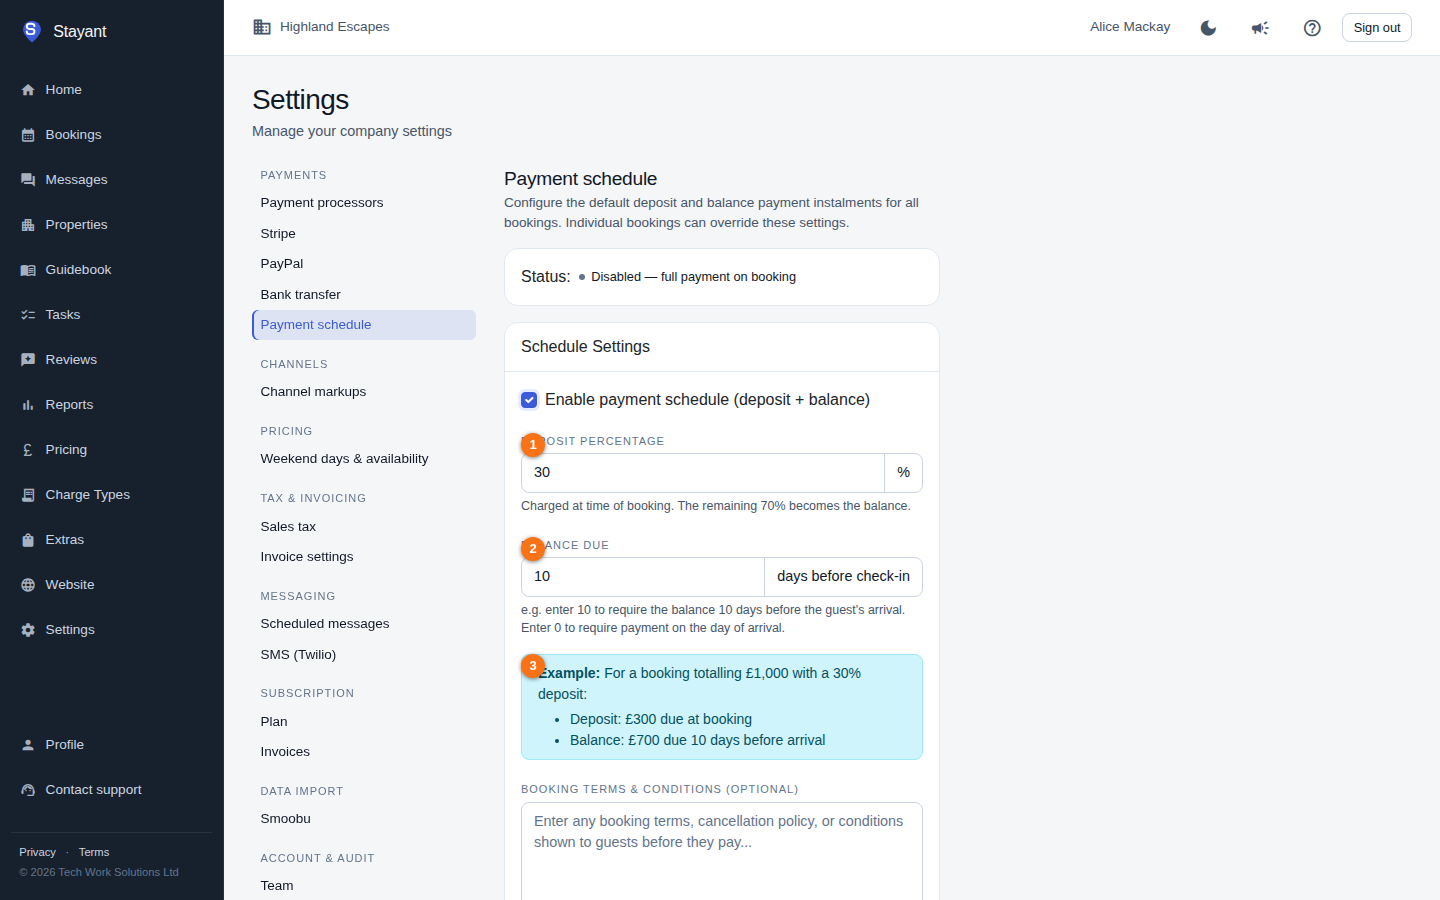Screen dimensions: 1440x900
Task: Open Home via its house icon
Action: click(x=28, y=90)
